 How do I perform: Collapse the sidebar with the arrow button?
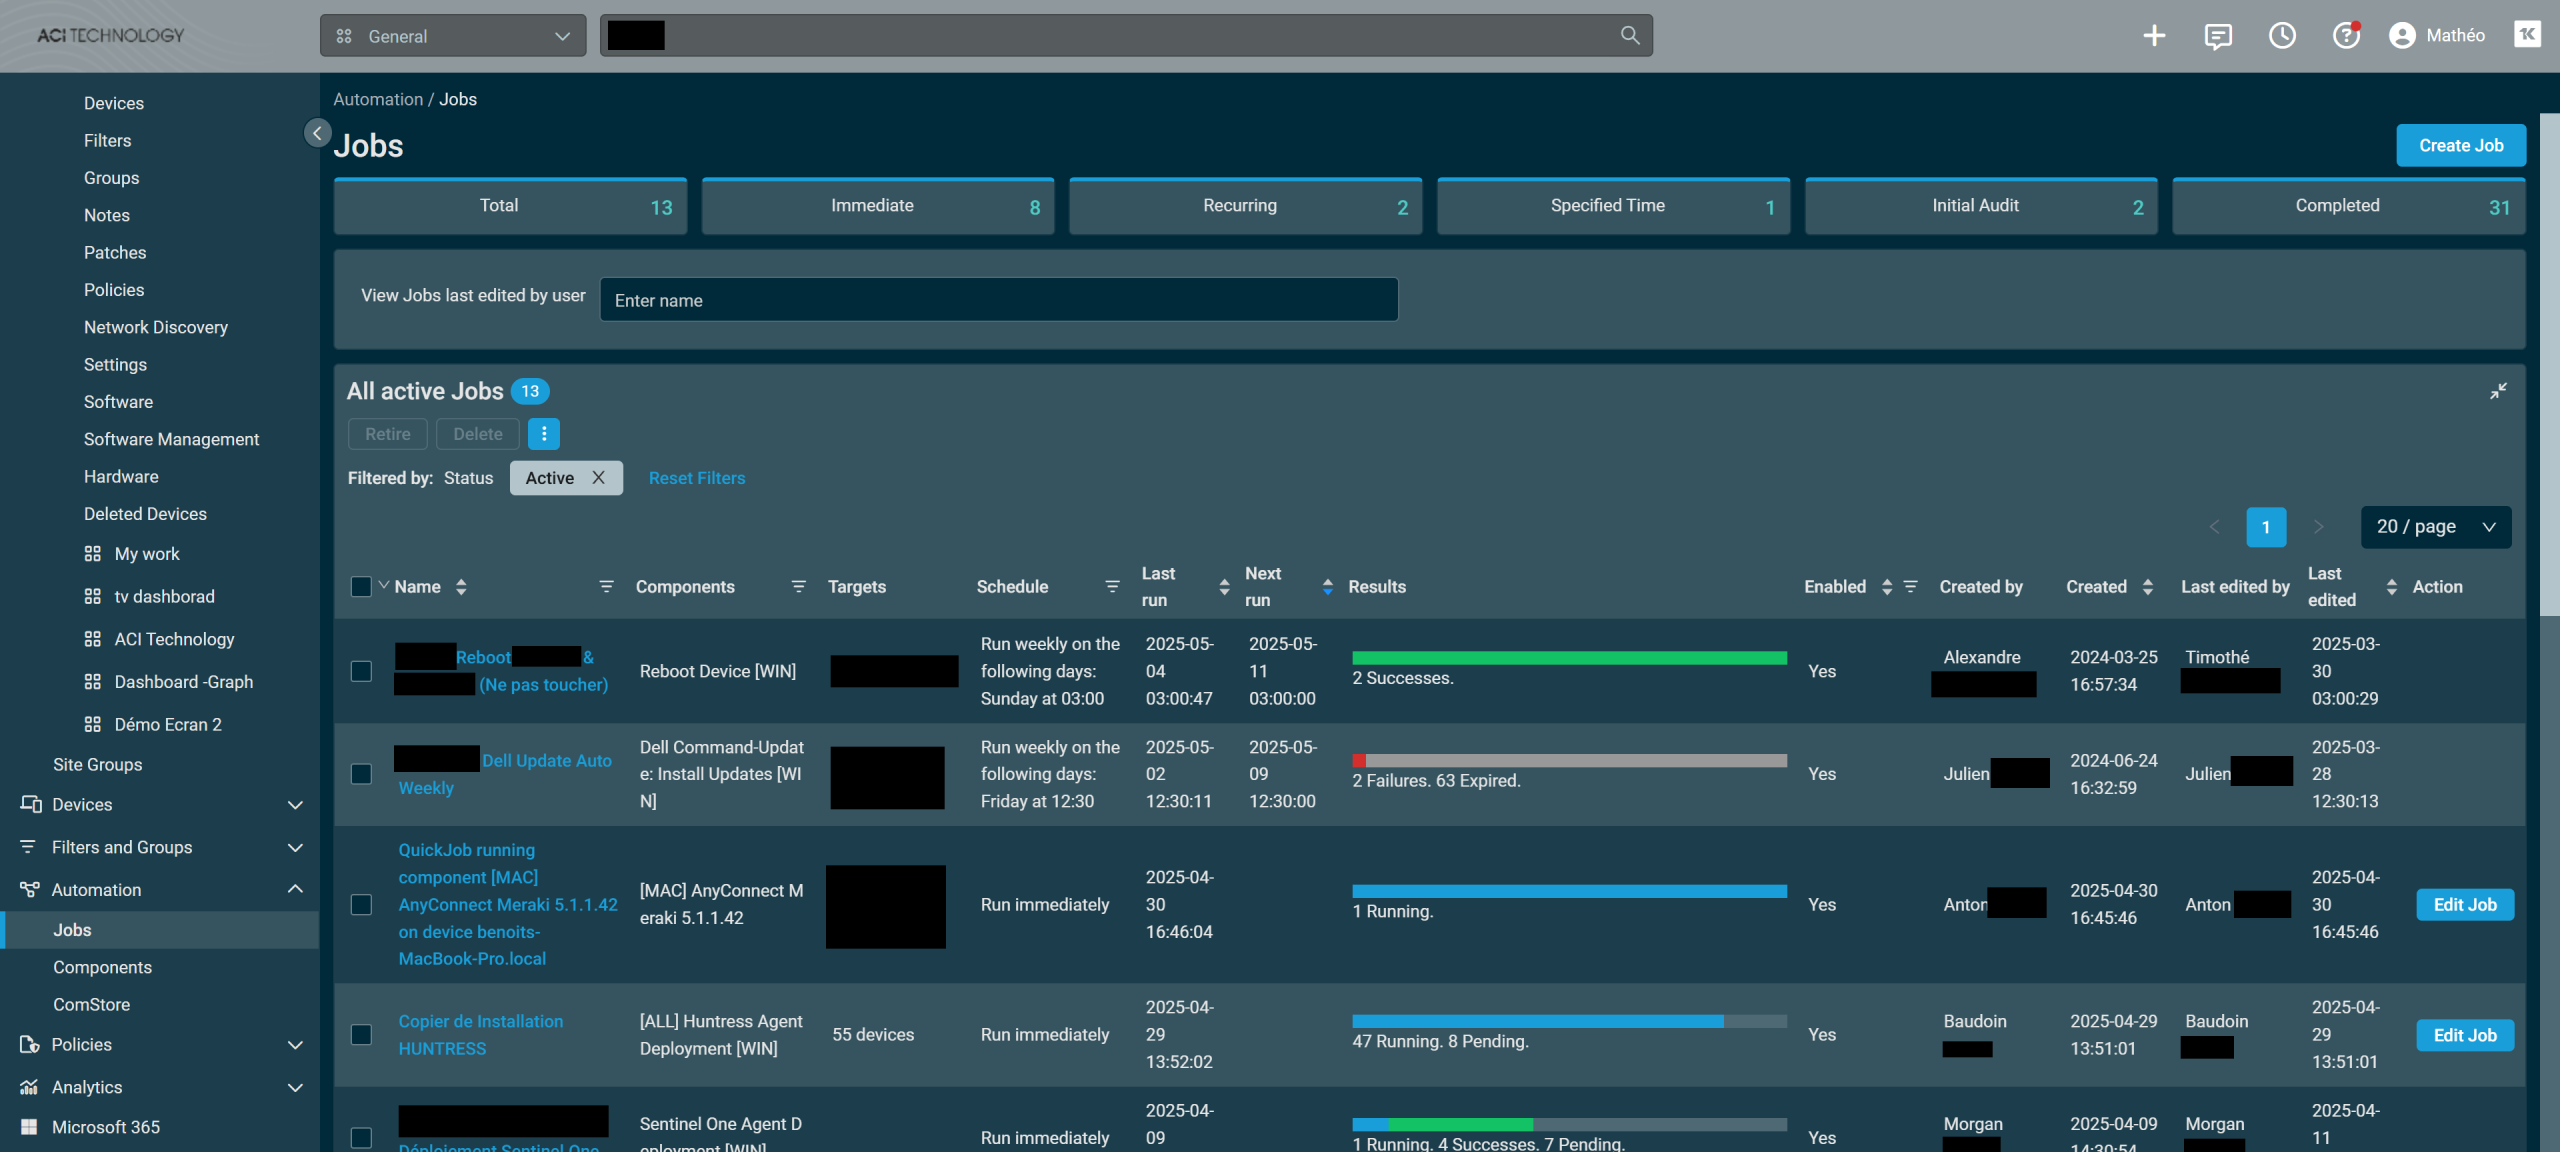317,133
